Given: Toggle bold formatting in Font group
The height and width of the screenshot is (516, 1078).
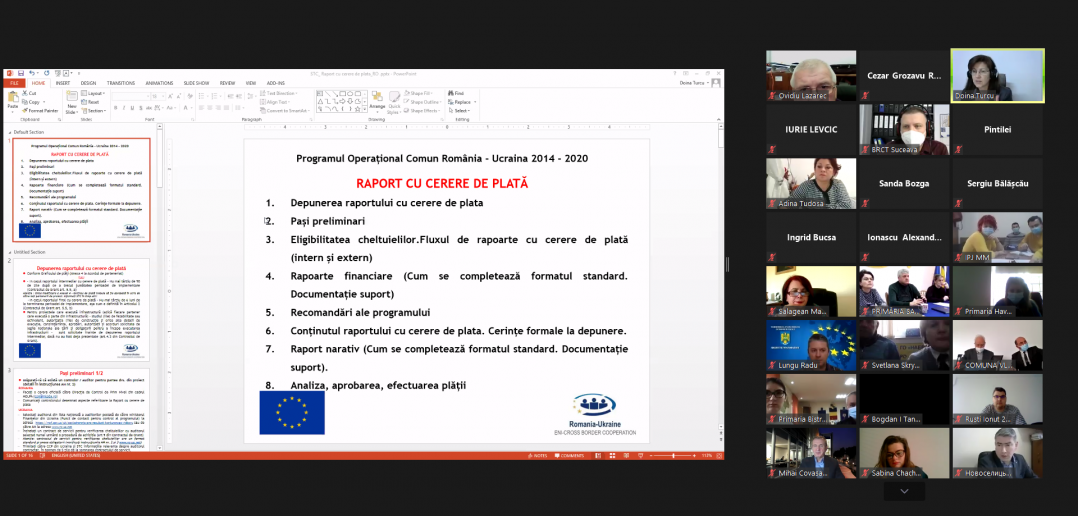Looking at the screenshot, I should tap(115, 108).
